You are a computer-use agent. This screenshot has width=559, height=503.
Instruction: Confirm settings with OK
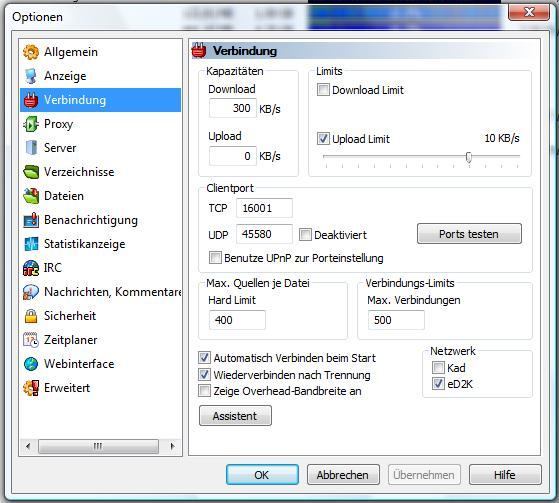pos(262,475)
